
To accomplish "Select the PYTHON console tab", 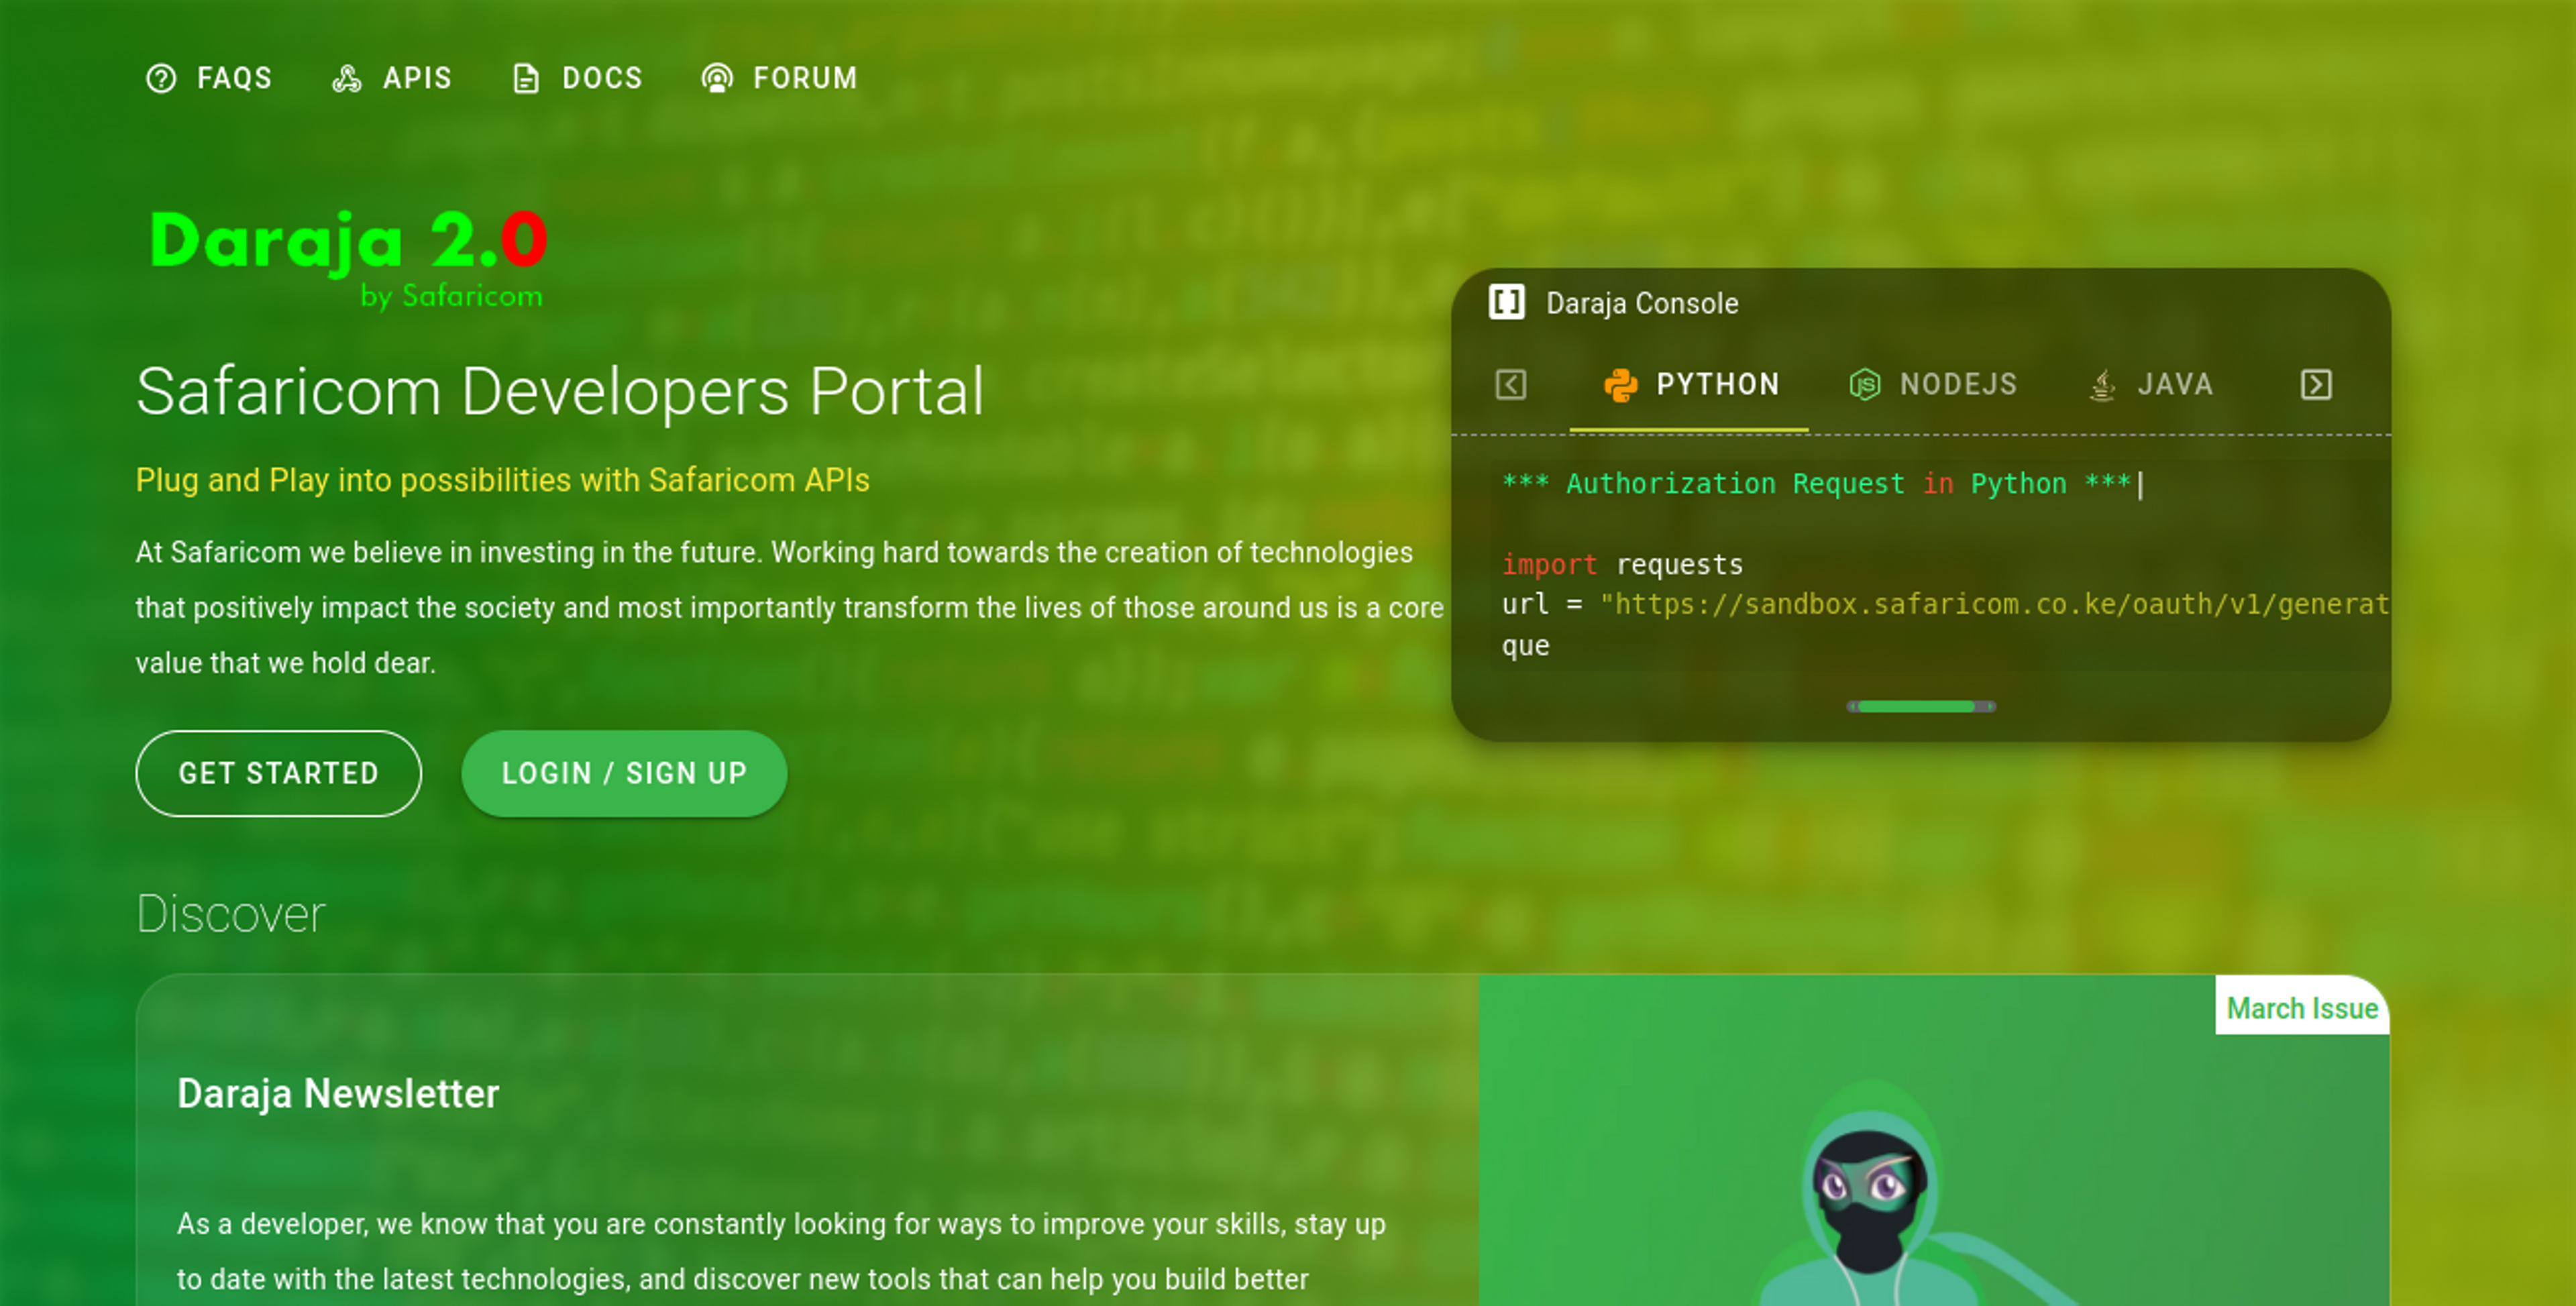I will pos(1690,385).
